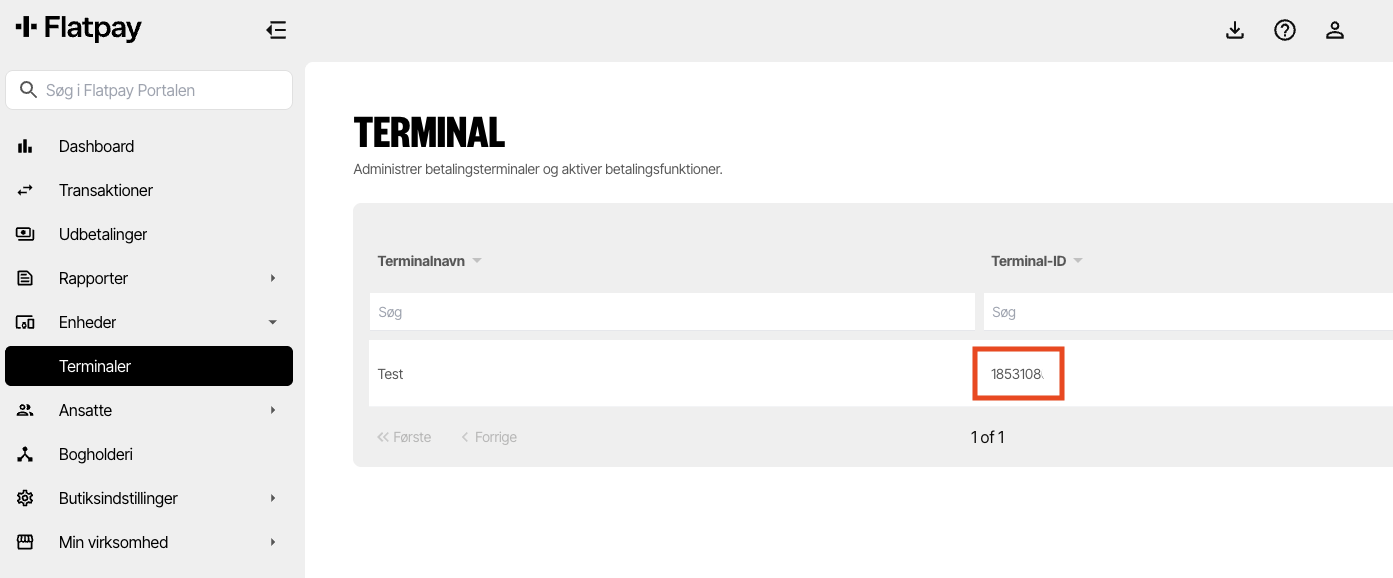Open the Dashboard section icon
Viewport: 1393px width, 578px height.
pyautogui.click(x=25, y=146)
